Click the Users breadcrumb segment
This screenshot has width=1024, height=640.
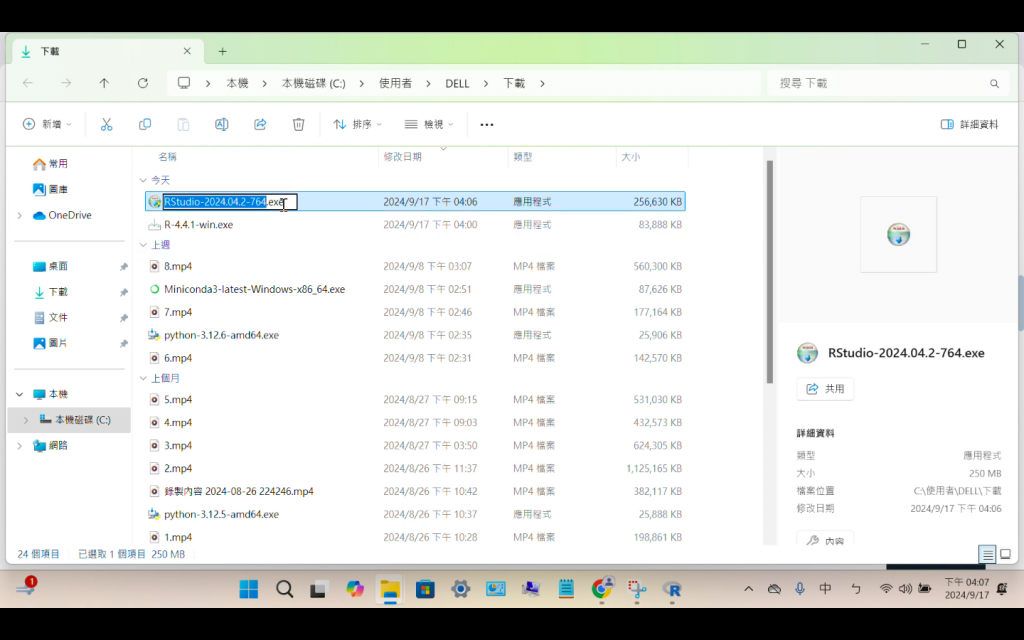(395, 84)
